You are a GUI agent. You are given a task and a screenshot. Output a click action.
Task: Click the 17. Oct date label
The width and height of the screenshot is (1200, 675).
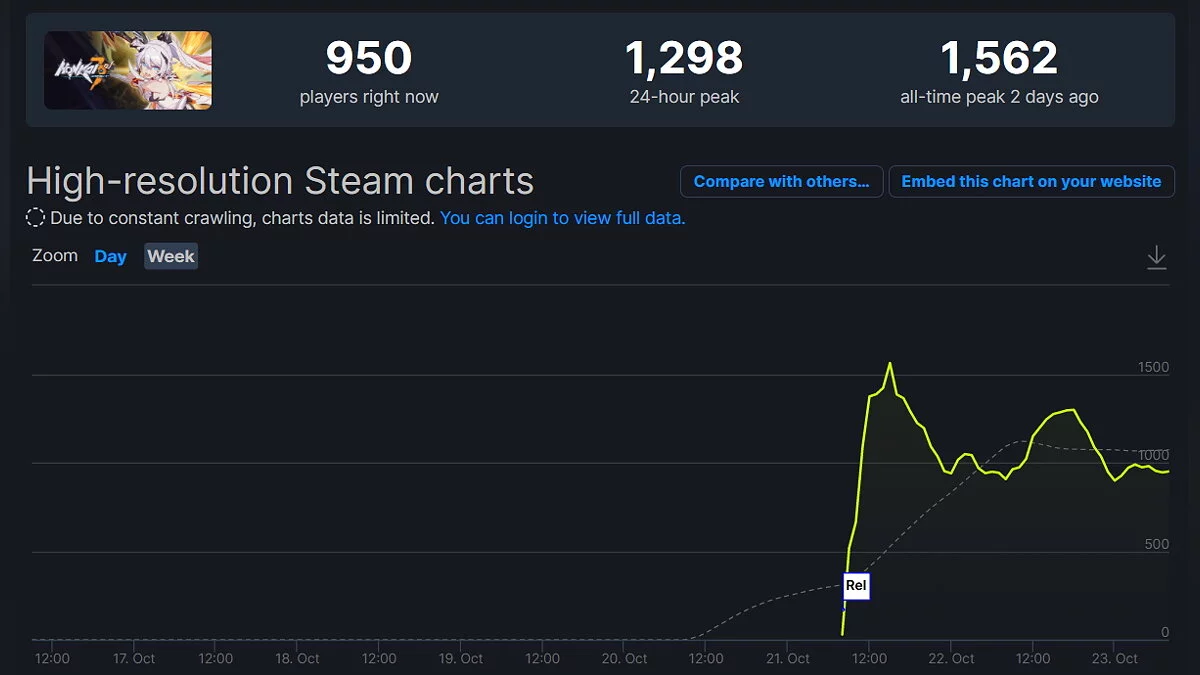tap(133, 658)
